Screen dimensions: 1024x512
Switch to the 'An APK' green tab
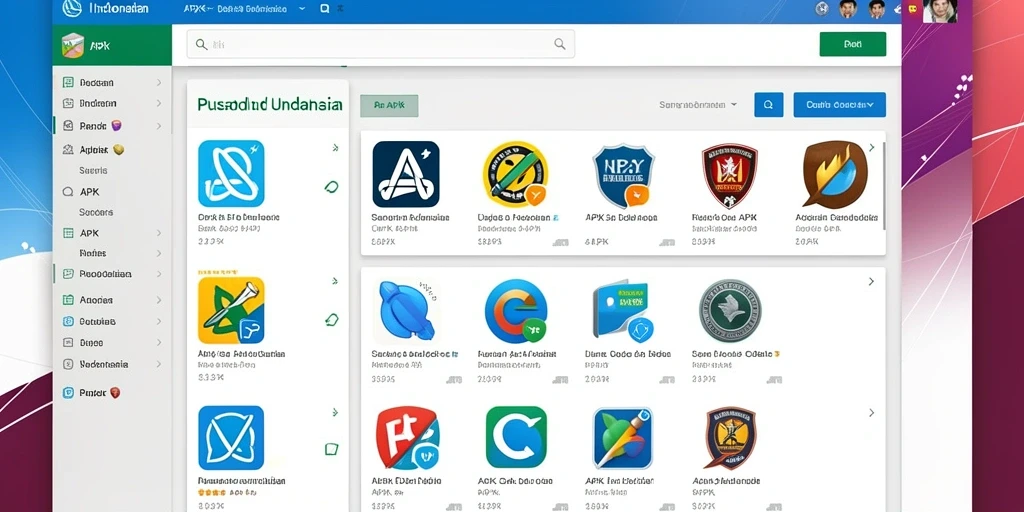(389, 105)
